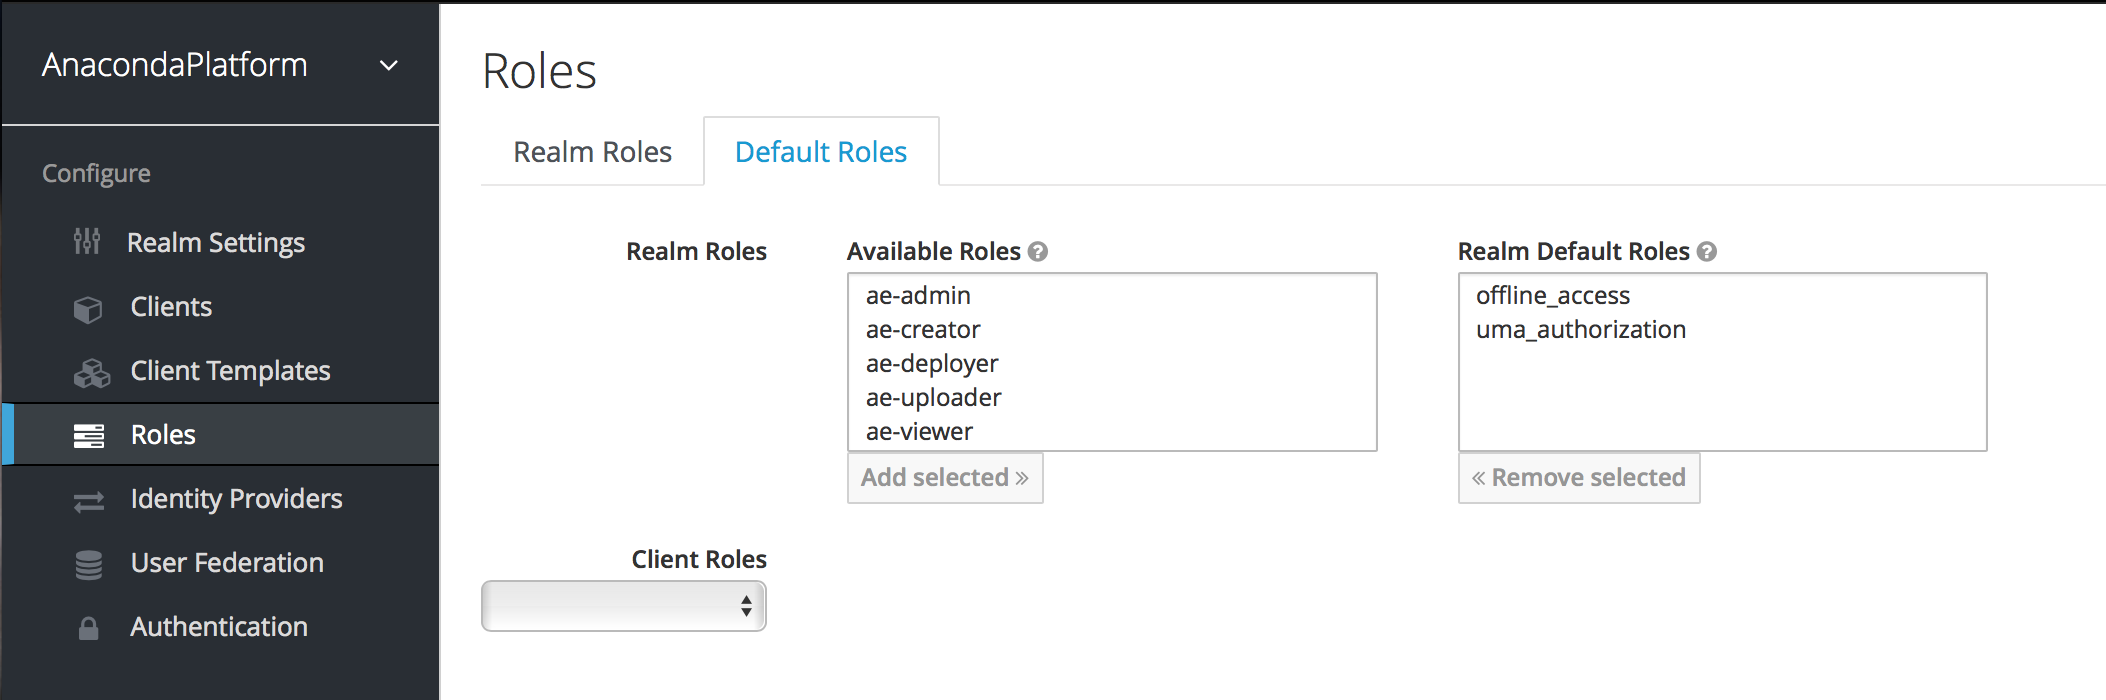Select ae-admin in Available Roles
This screenshot has height=700, width=2106.
tap(918, 296)
